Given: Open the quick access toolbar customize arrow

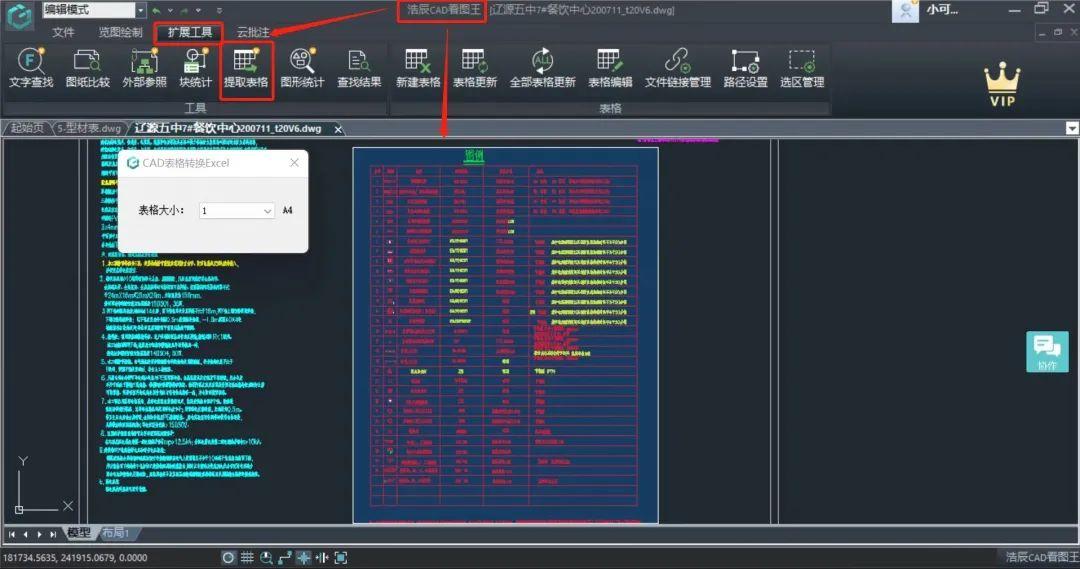Looking at the screenshot, I should tap(219, 10).
